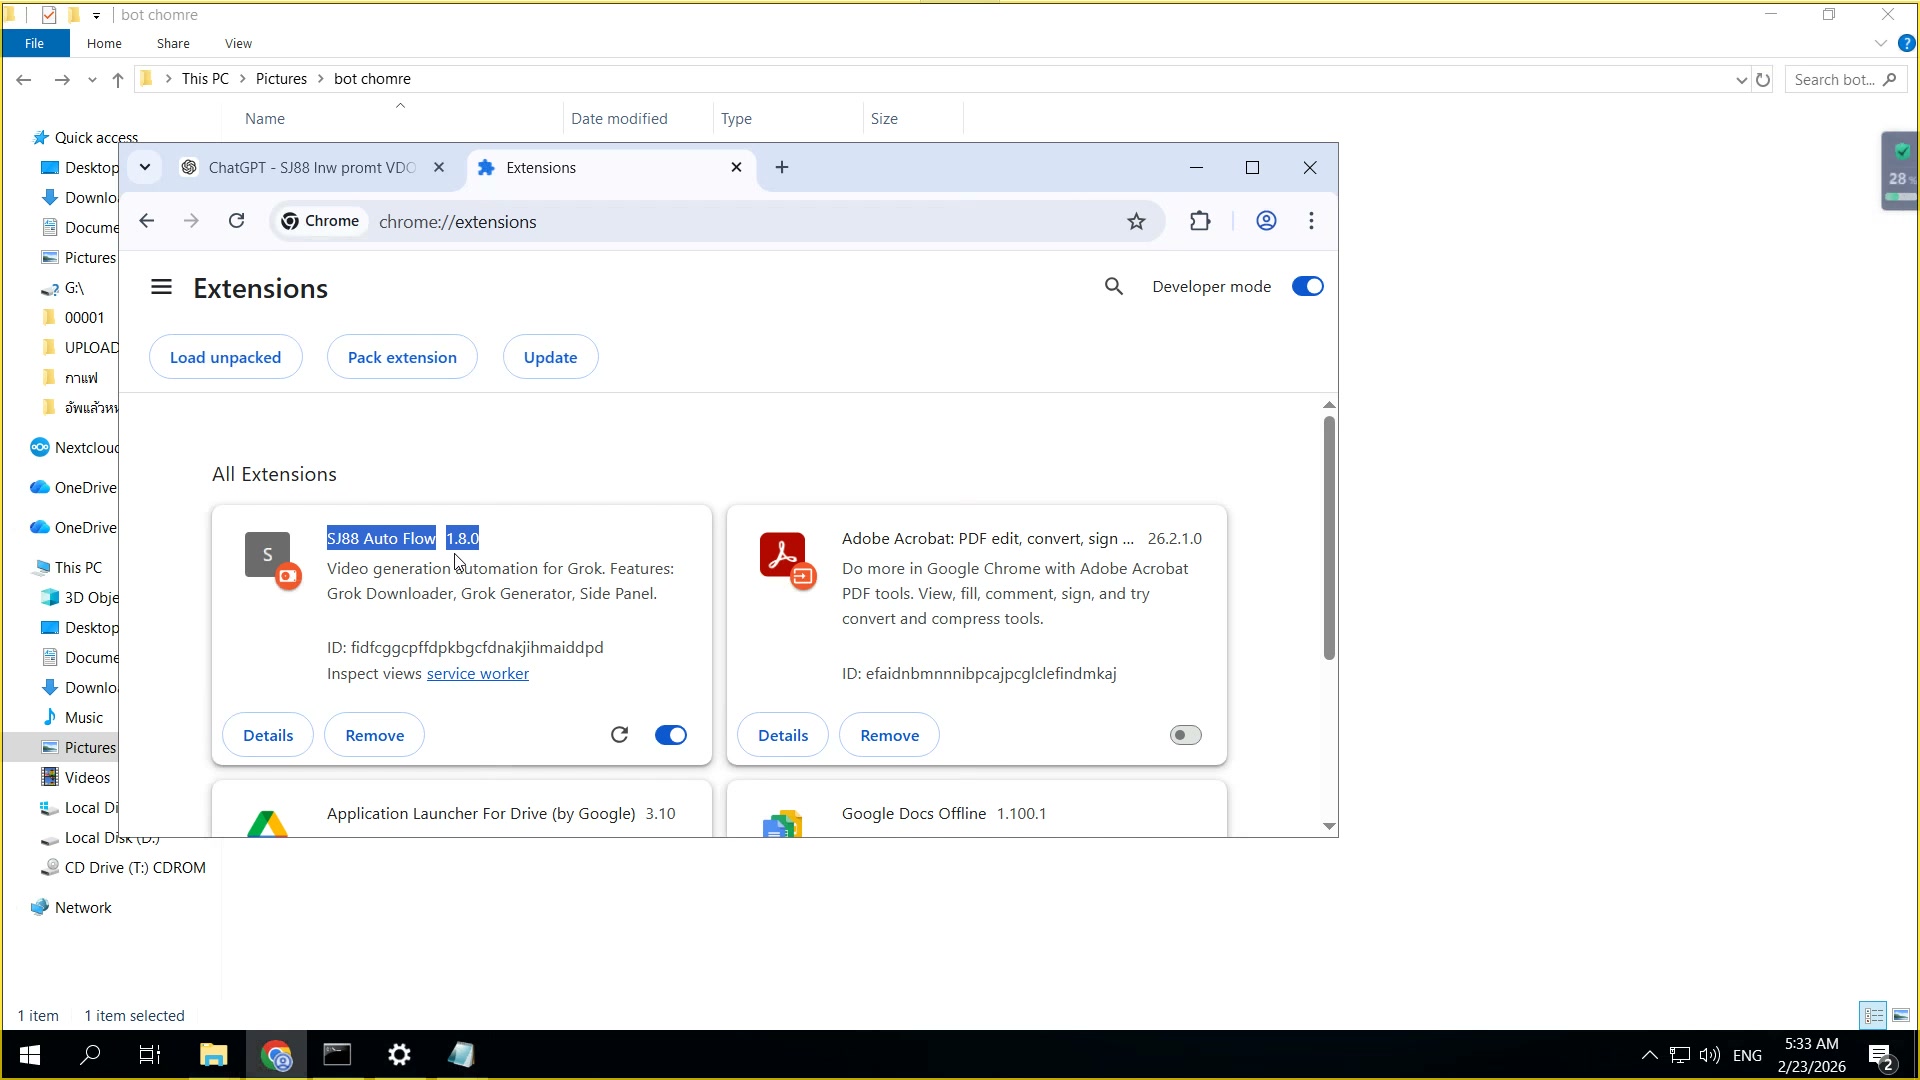Open the service worker inspect link

point(477,674)
